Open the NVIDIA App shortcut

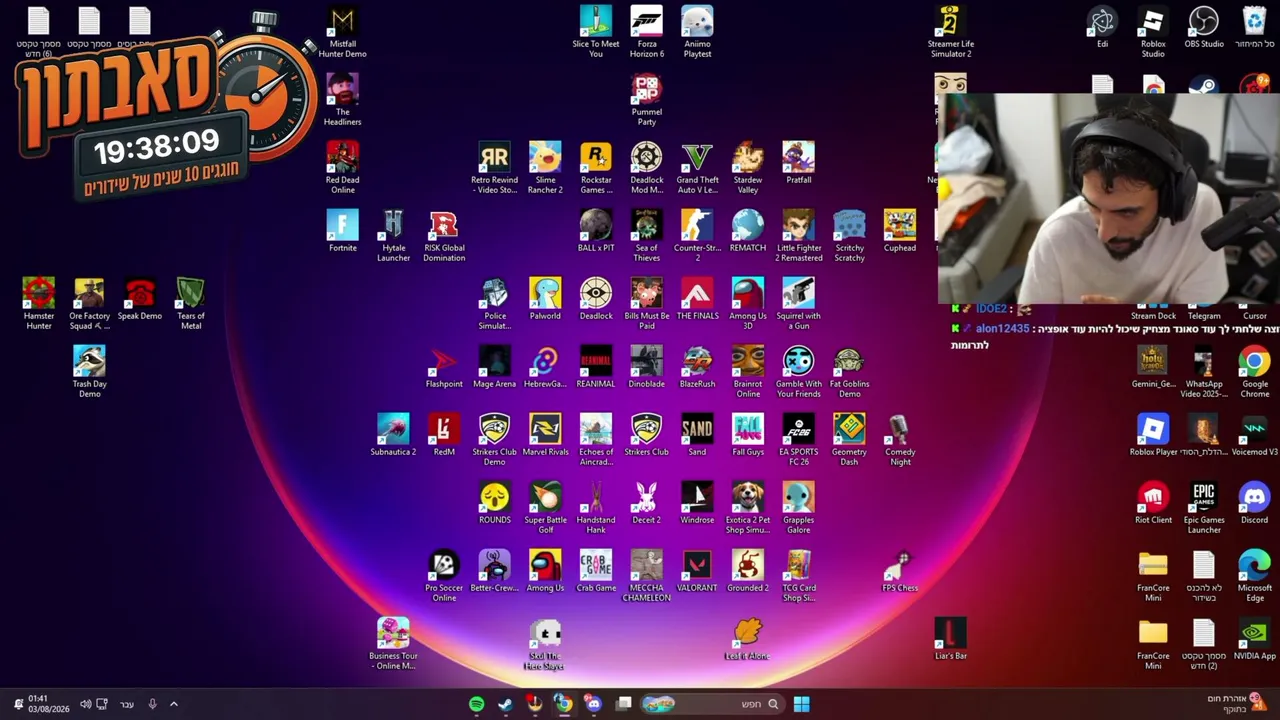pyautogui.click(x=1254, y=640)
